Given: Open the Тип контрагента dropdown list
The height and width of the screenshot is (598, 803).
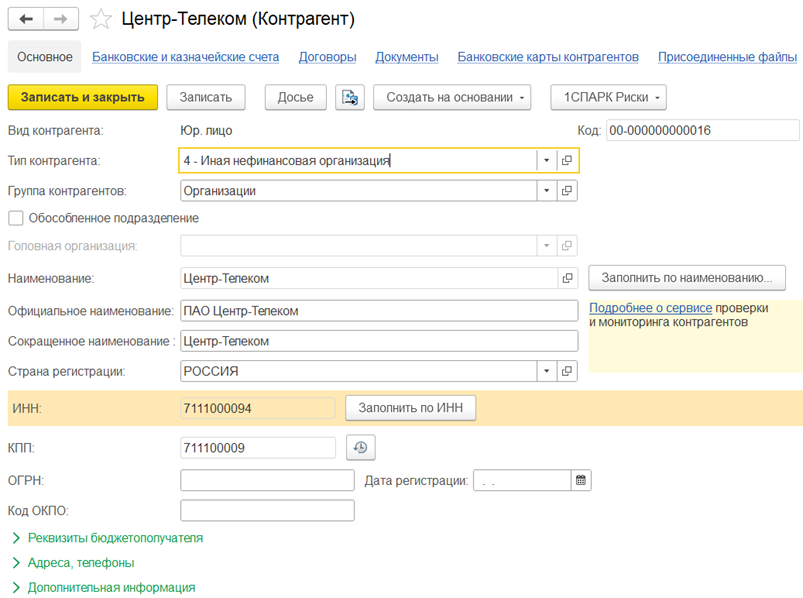Looking at the screenshot, I should click(546, 161).
